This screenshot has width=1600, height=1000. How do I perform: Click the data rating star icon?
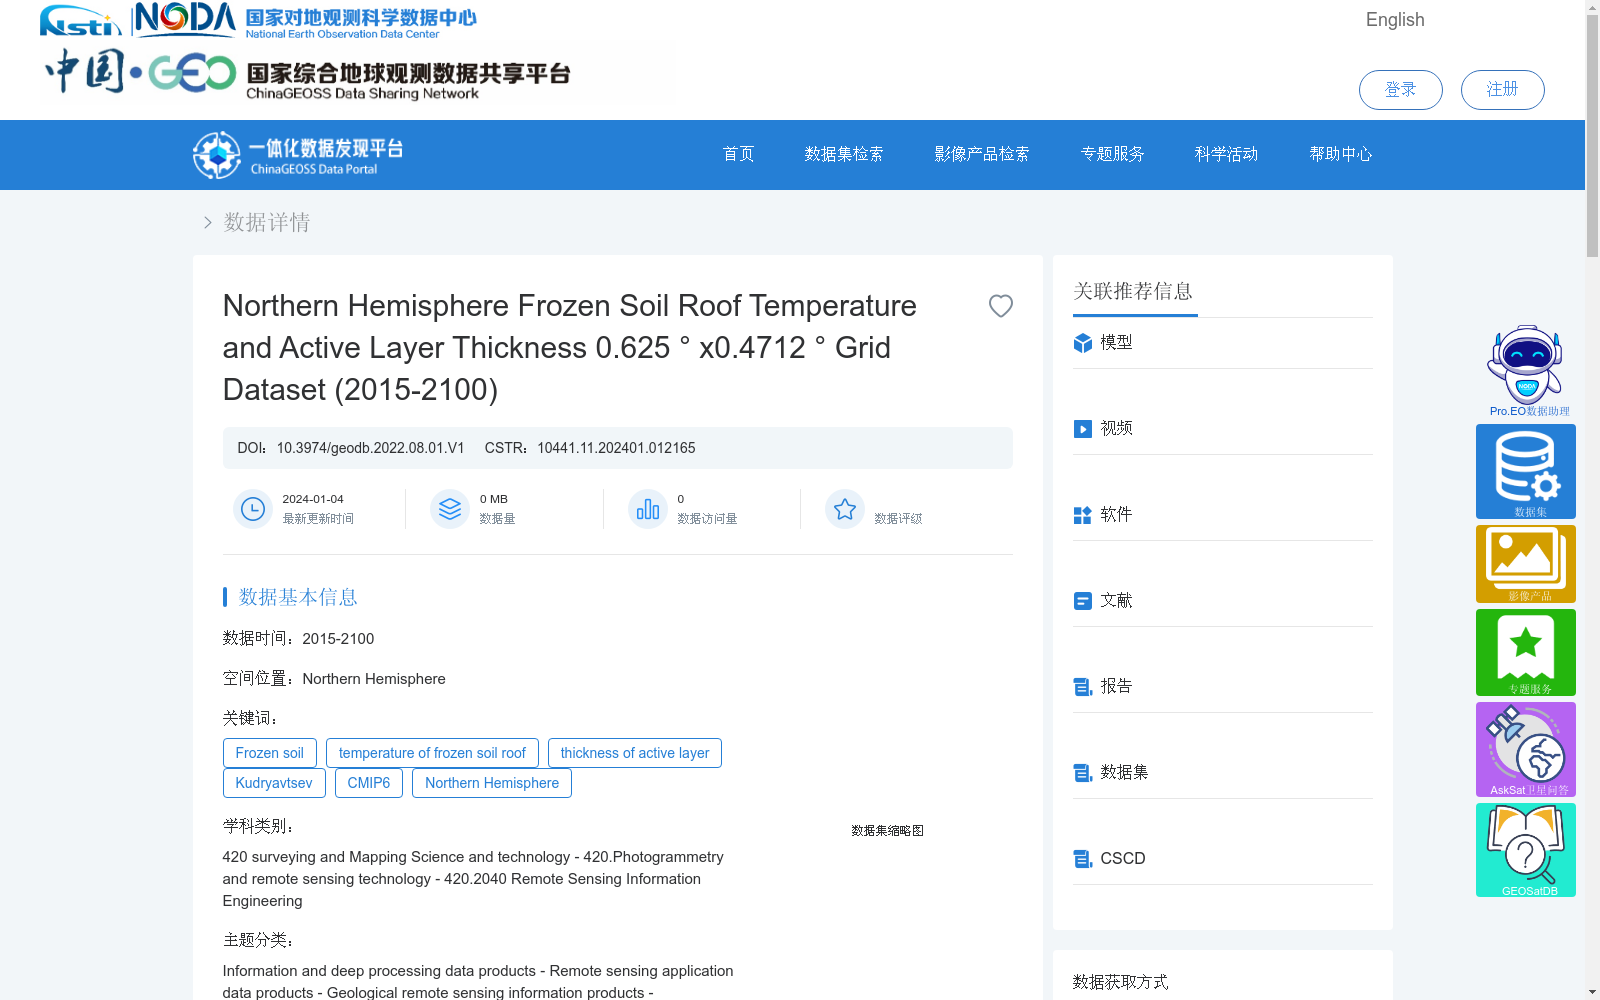pos(845,509)
